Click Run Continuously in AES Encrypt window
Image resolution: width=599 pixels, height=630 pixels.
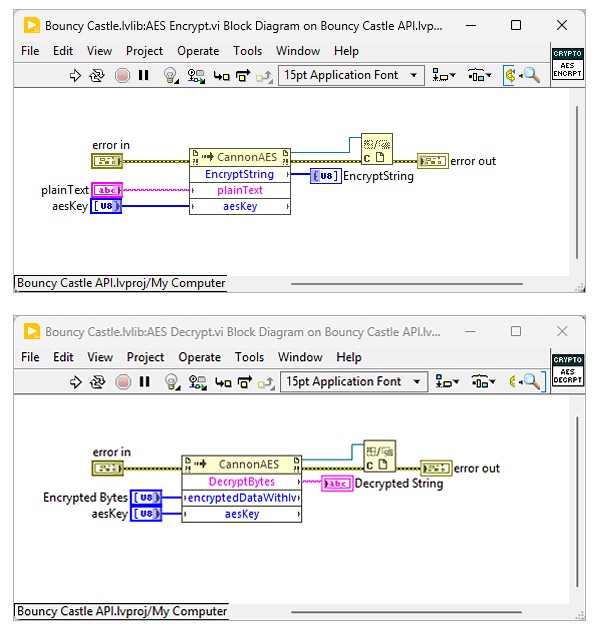(97, 75)
